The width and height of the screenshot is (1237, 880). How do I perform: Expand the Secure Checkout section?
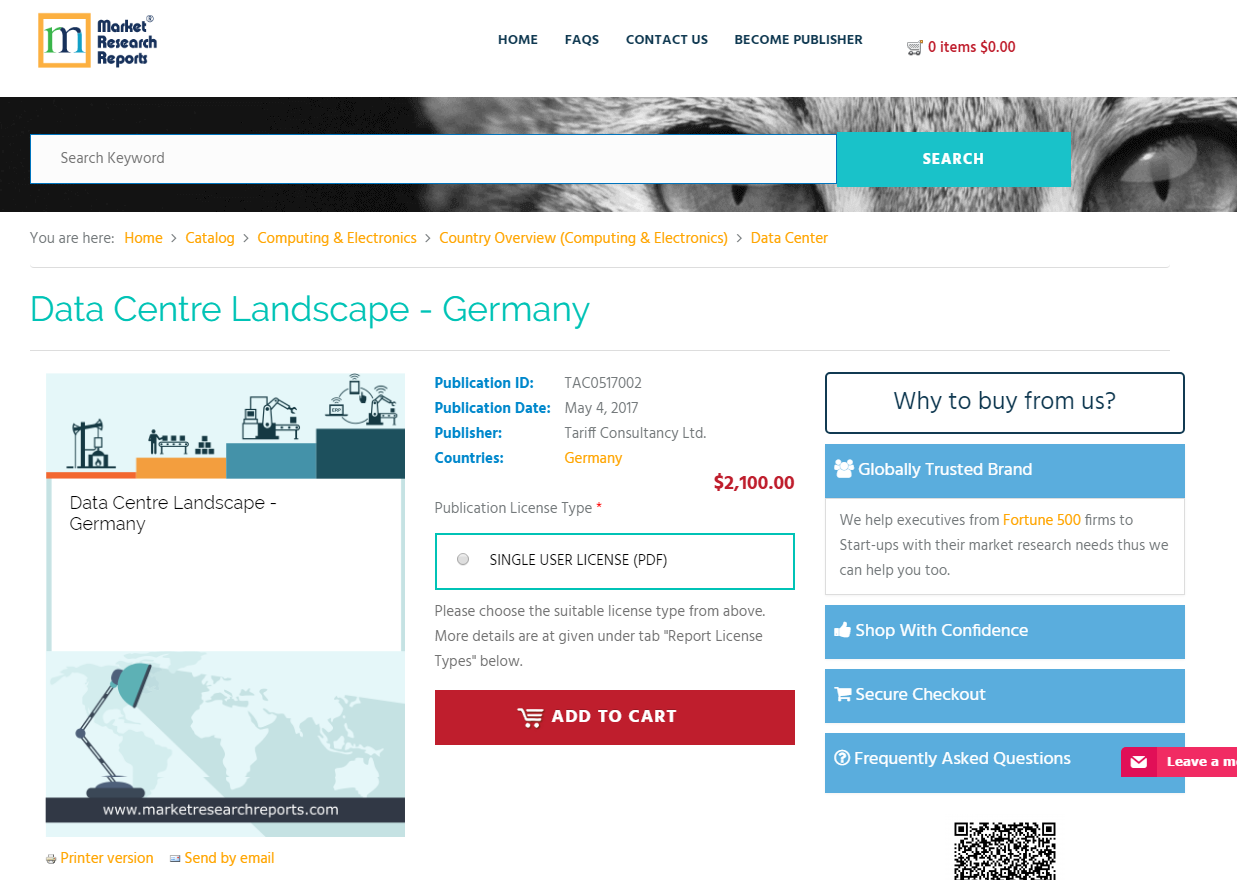[x=1004, y=695]
